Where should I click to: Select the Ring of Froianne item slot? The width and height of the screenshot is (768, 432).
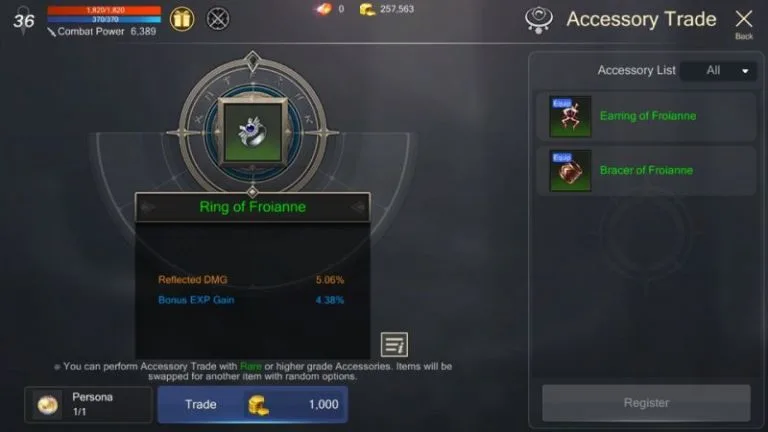point(253,131)
